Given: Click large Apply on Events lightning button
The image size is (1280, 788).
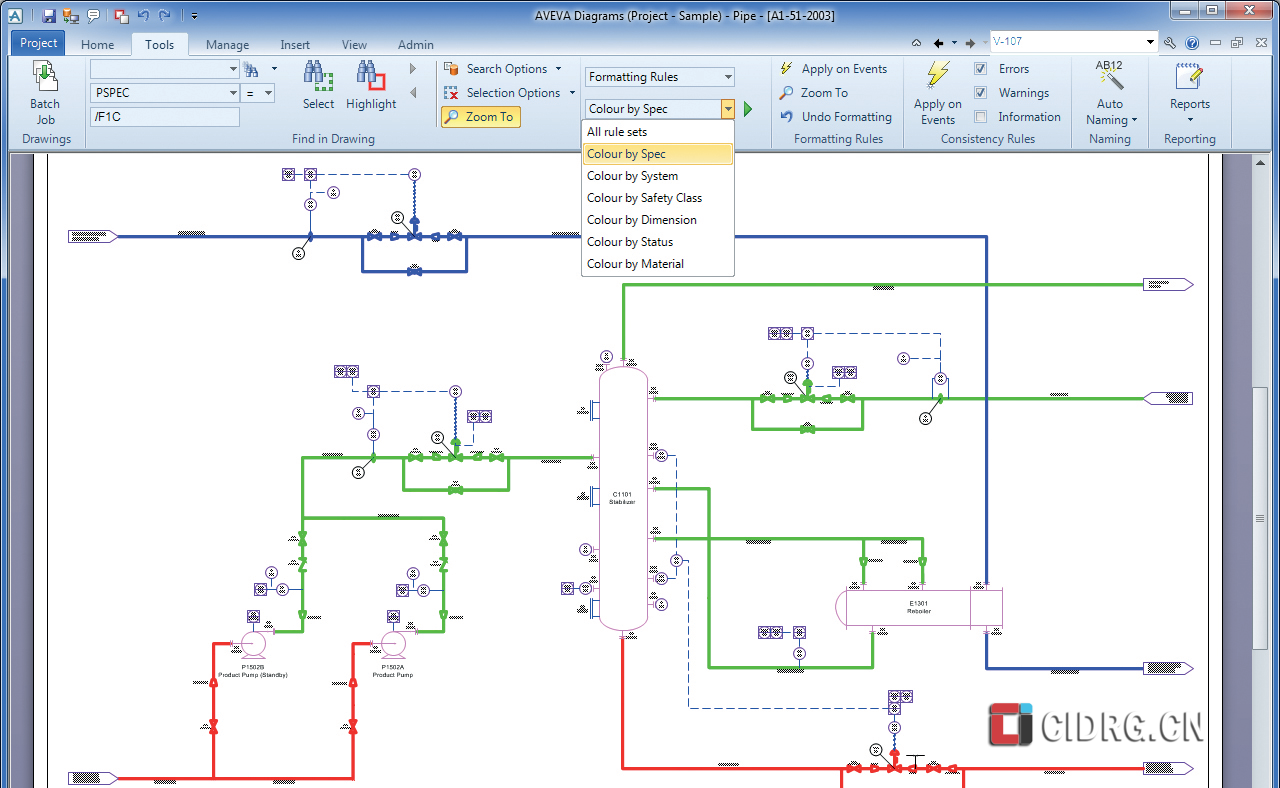Looking at the screenshot, I should (938, 93).
